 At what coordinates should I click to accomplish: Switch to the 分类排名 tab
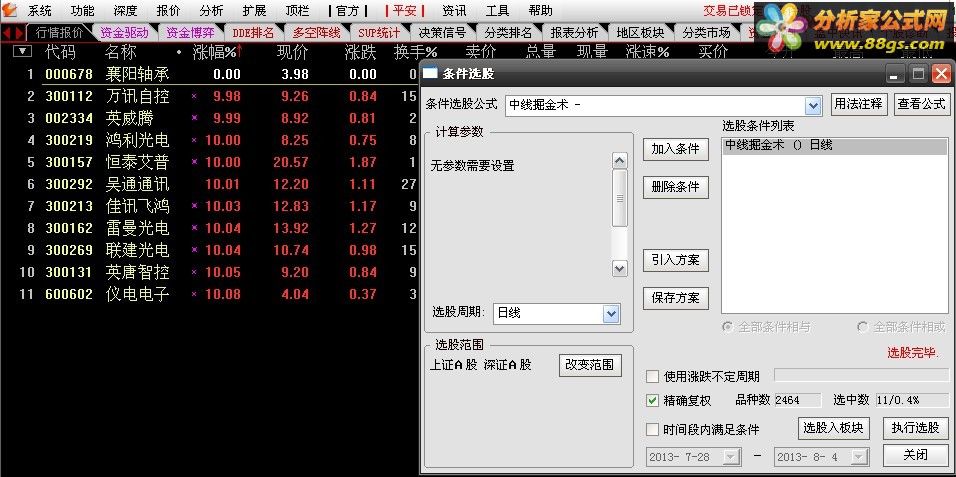click(508, 33)
